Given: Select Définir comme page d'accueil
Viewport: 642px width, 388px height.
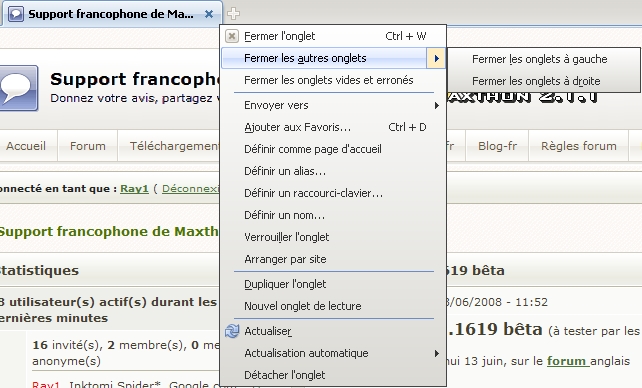Looking at the screenshot, I should 333,149.
